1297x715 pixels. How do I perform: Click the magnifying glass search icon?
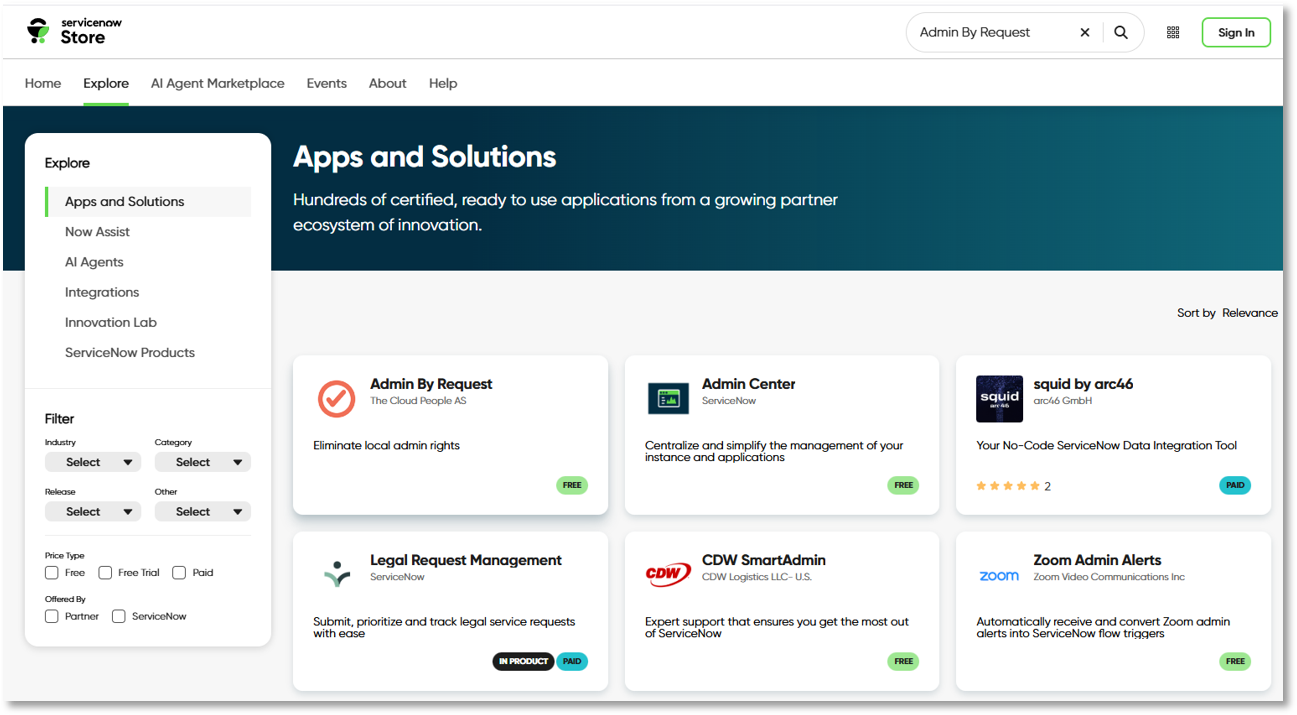(x=1121, y=32)
